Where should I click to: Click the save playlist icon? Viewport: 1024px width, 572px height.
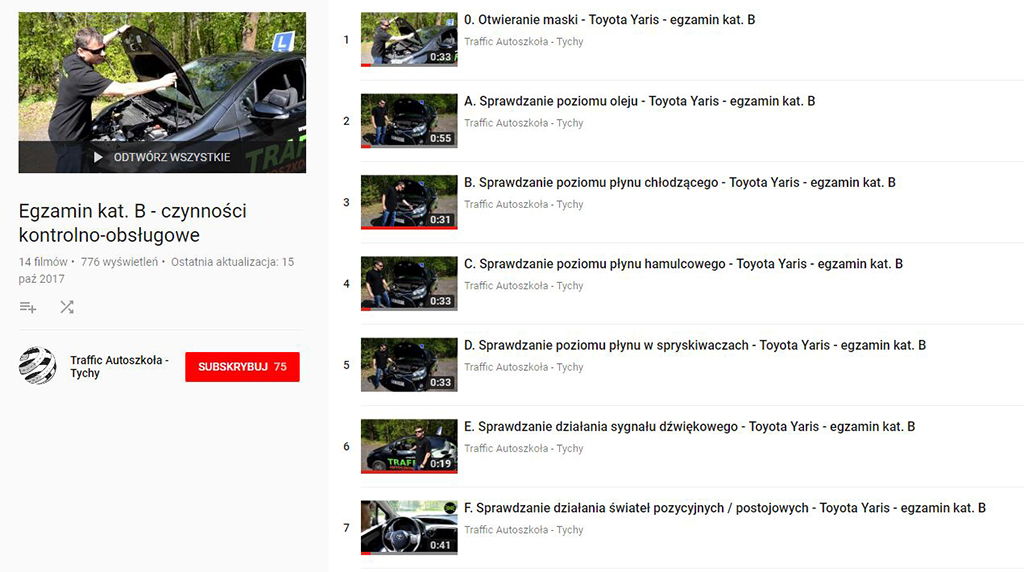click(28, 307)
